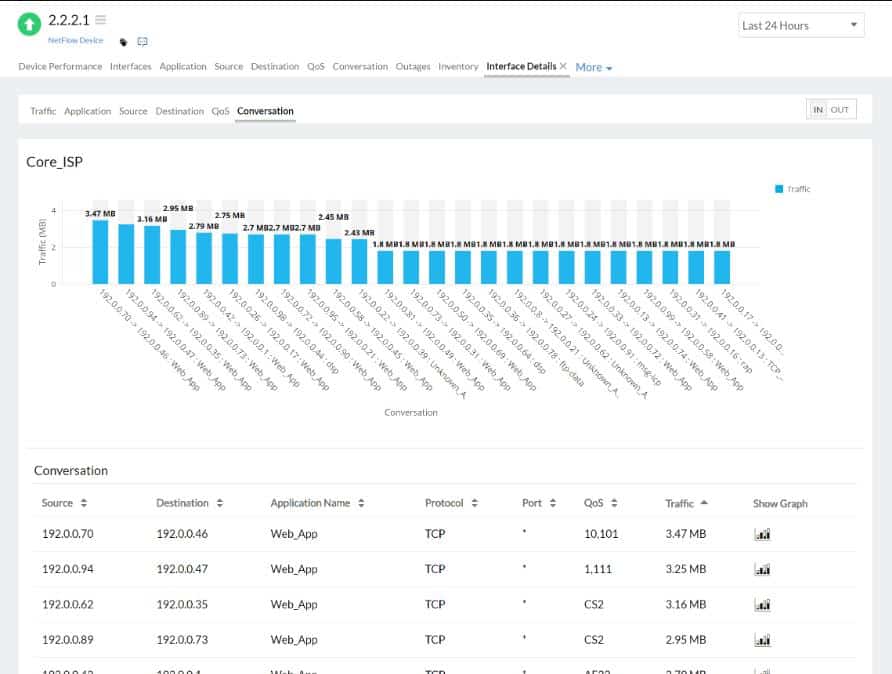Viewport: 892px width, 674px height.
Task: Click the Core_ISP chart title
Action: click(x=55, y=162)
